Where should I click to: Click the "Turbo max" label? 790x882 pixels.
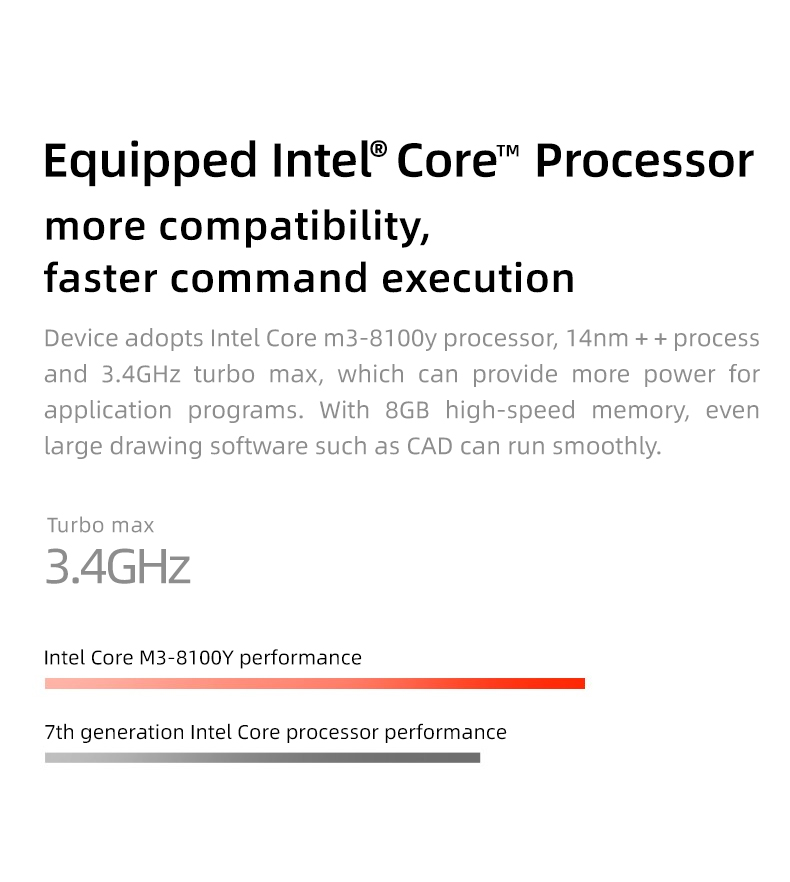100,525
